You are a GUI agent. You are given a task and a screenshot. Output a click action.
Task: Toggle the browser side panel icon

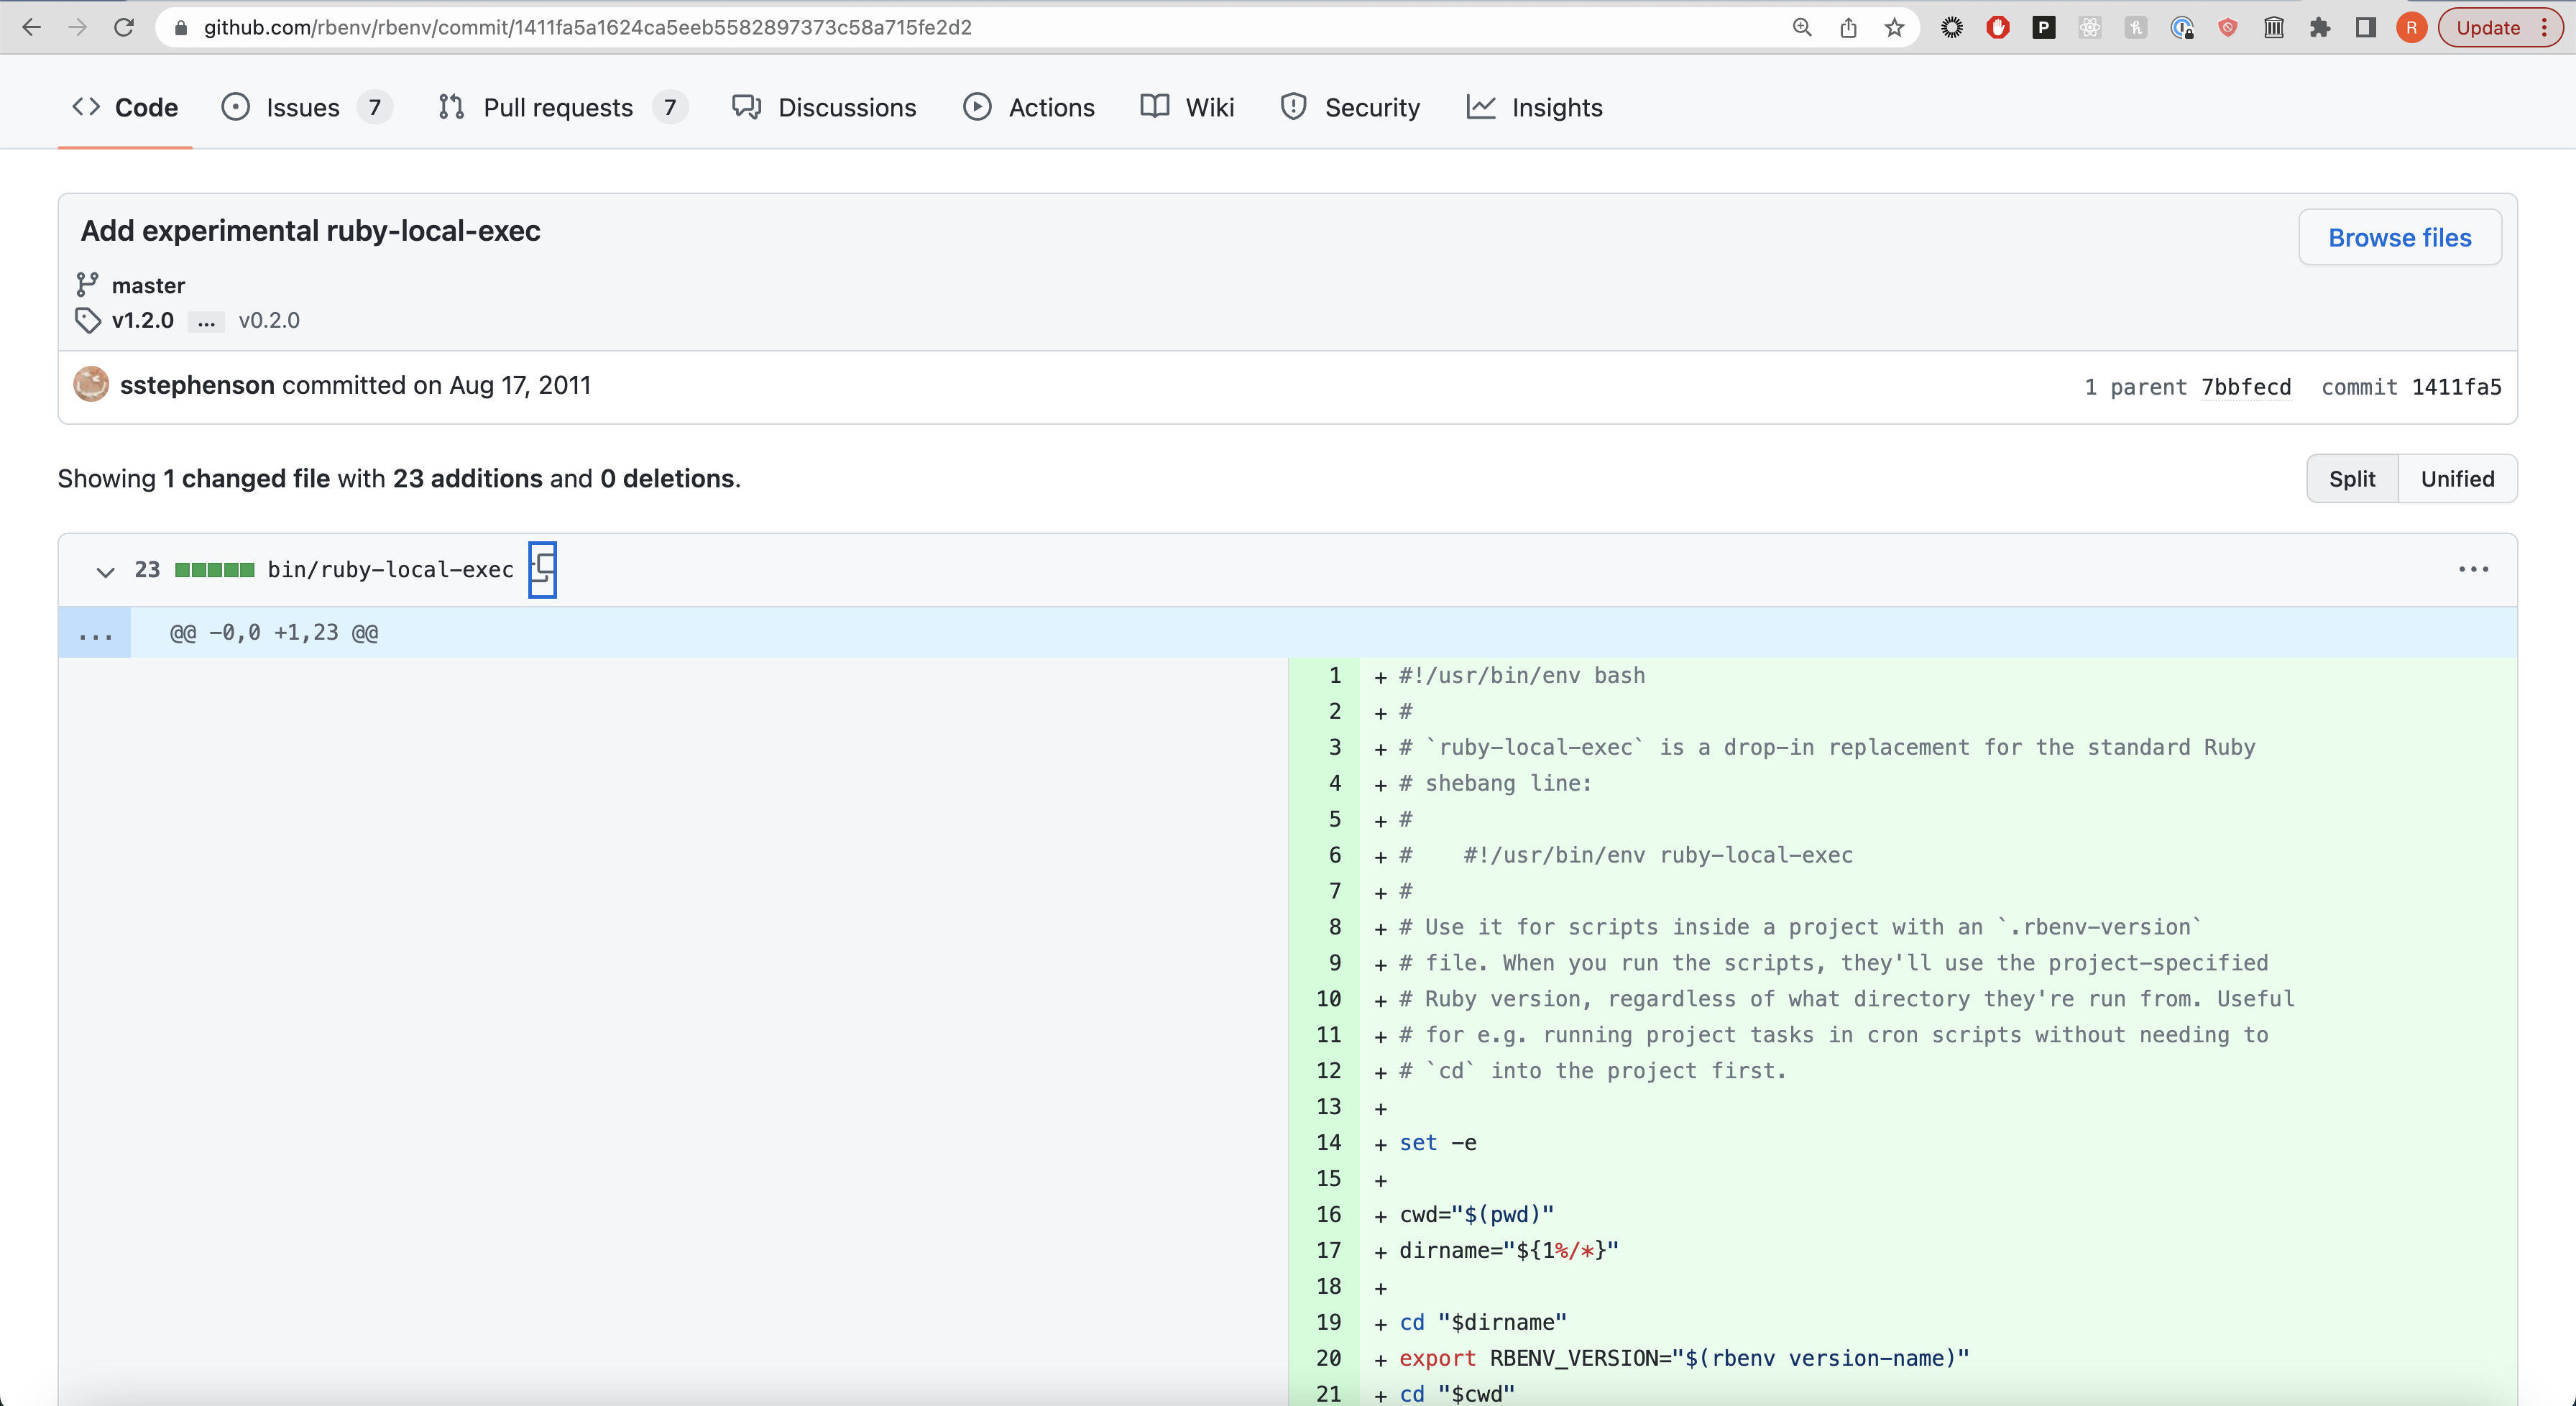(x=2366, y=28)
